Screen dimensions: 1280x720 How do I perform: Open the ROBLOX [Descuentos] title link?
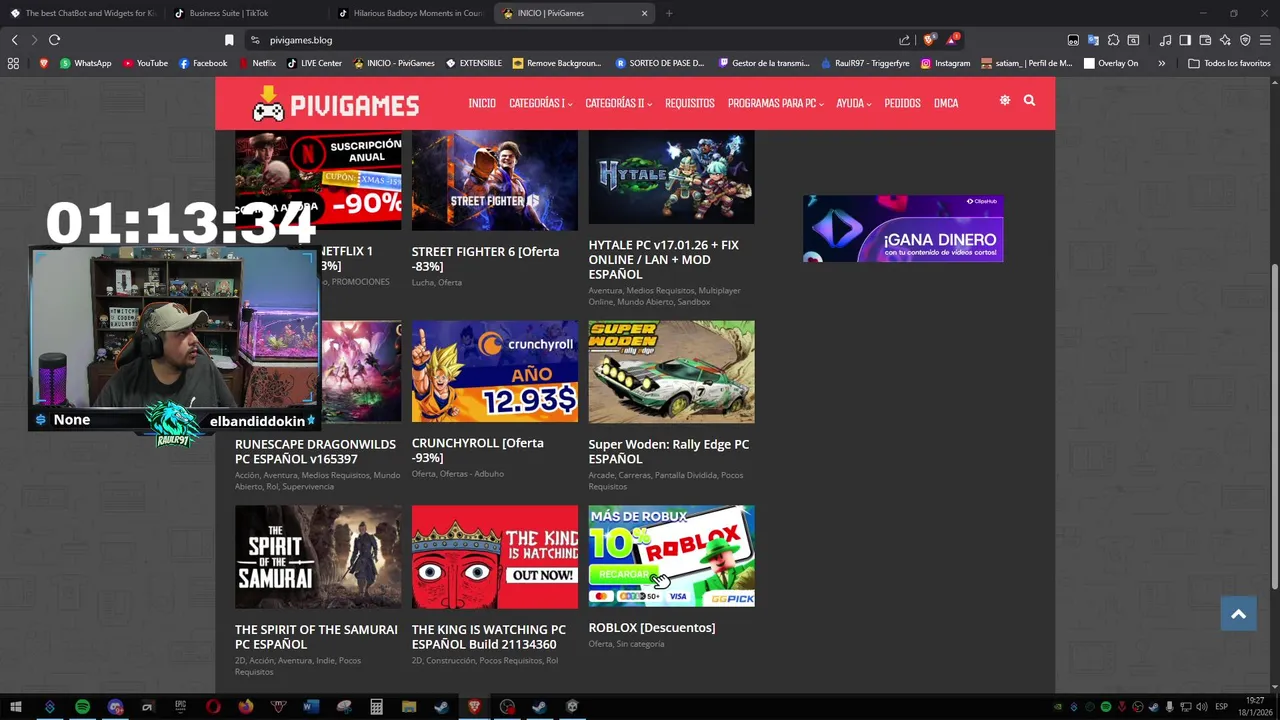click(651, 628)
